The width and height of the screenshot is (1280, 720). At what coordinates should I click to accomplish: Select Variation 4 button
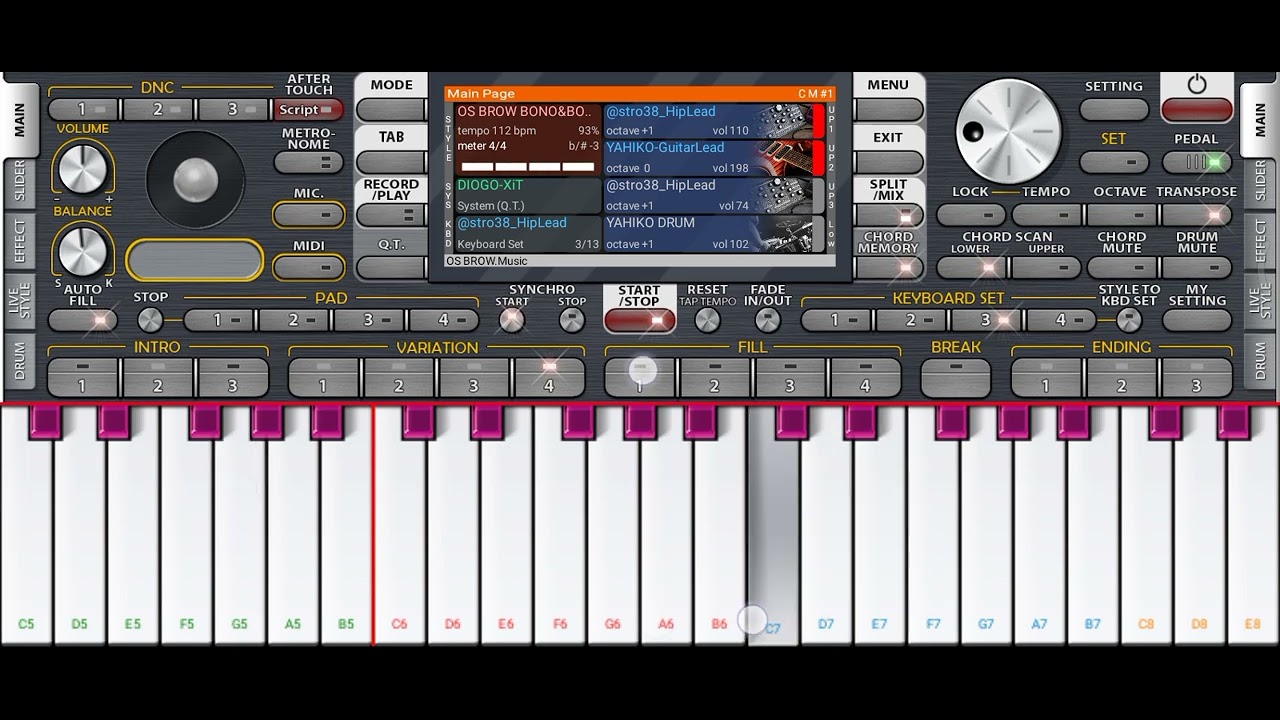tap(549, 377)
